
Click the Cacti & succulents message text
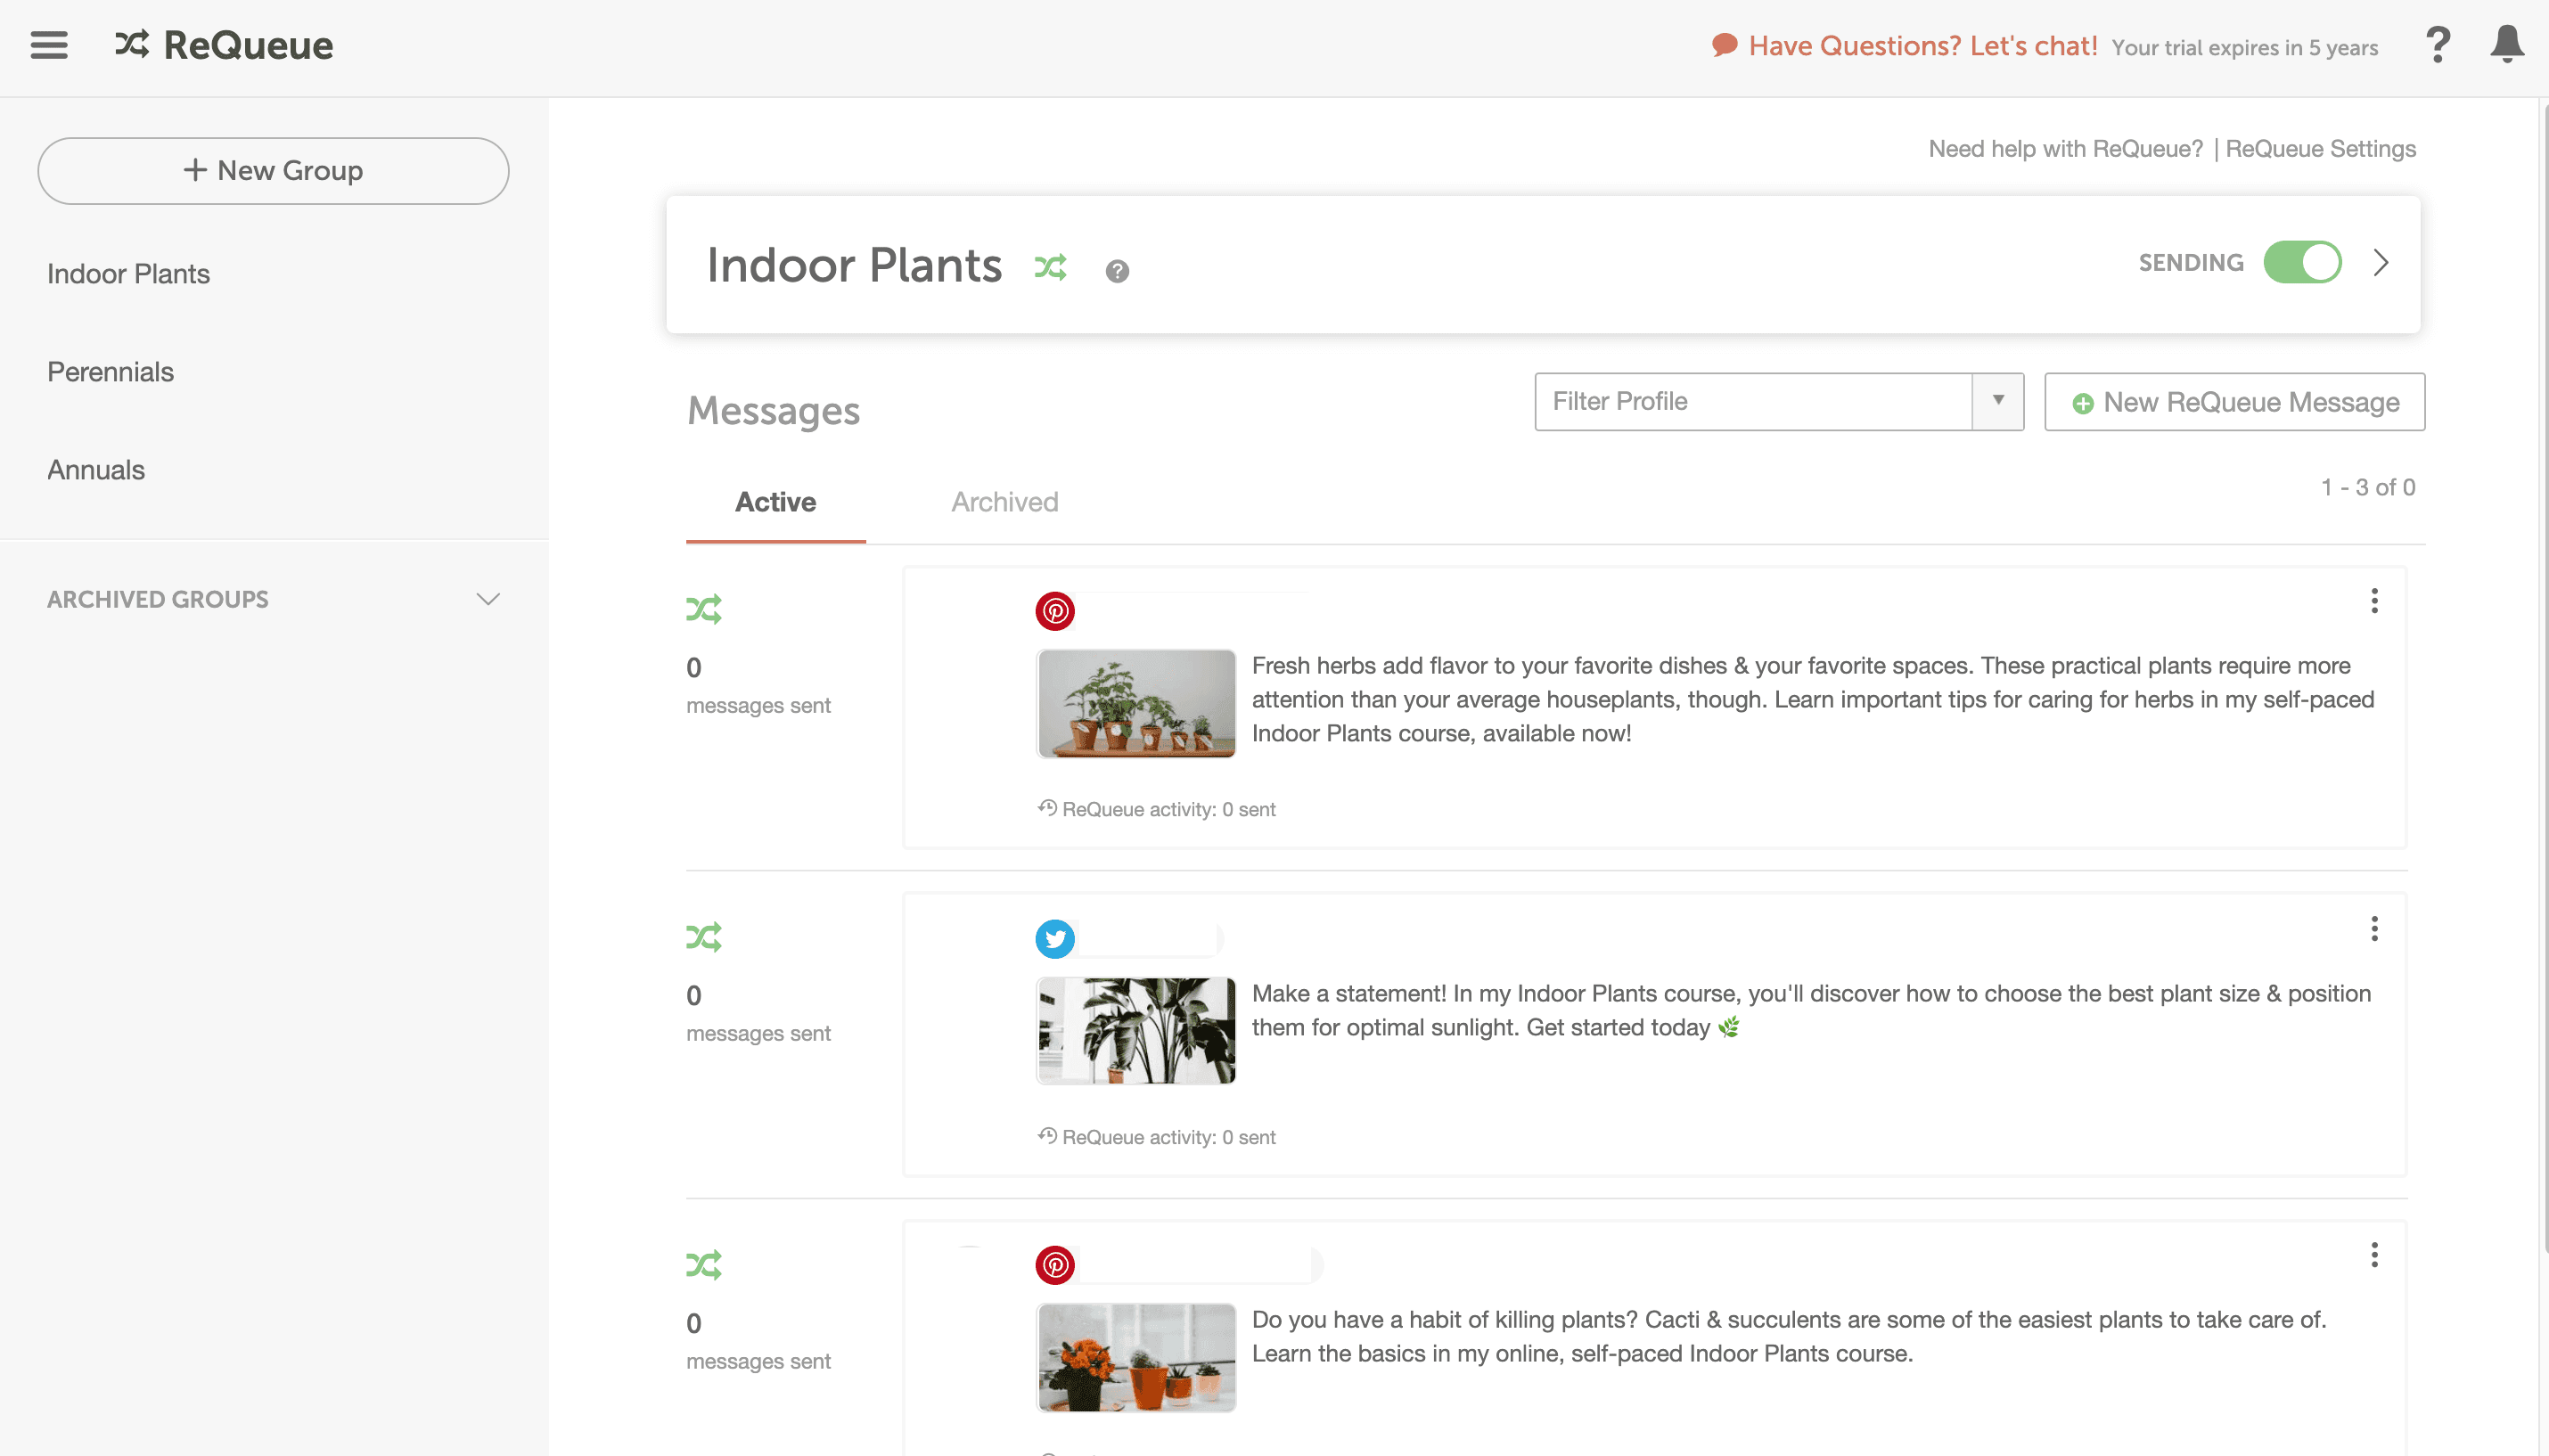click(x=1789, y=1336)
